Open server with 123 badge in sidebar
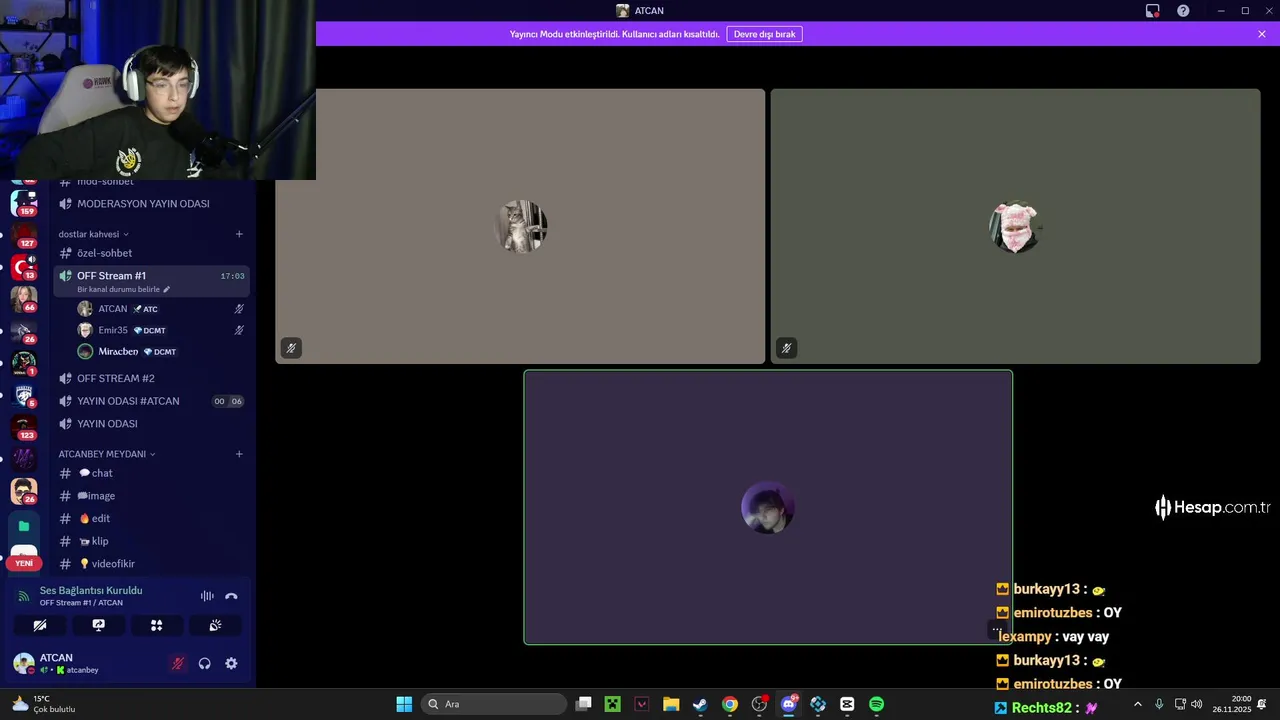Screen dimensions: 1280x720 click(24, 428)
